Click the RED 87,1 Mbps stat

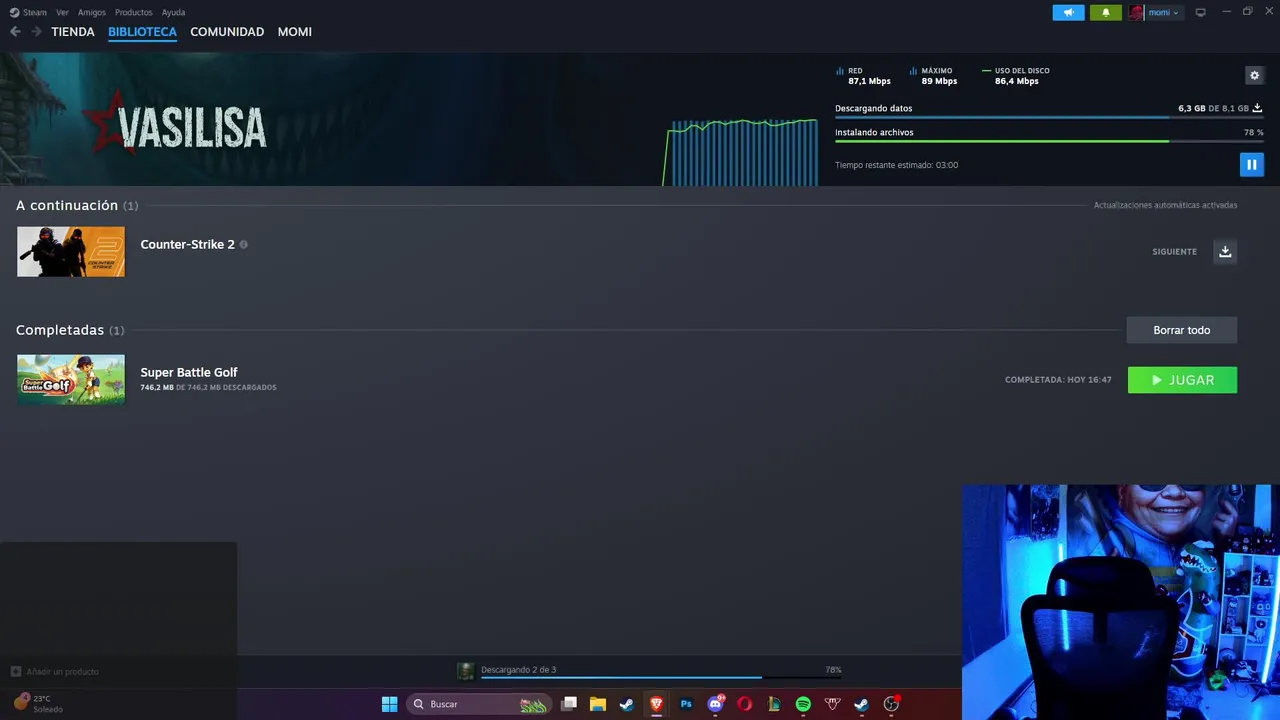coord(864,76)
